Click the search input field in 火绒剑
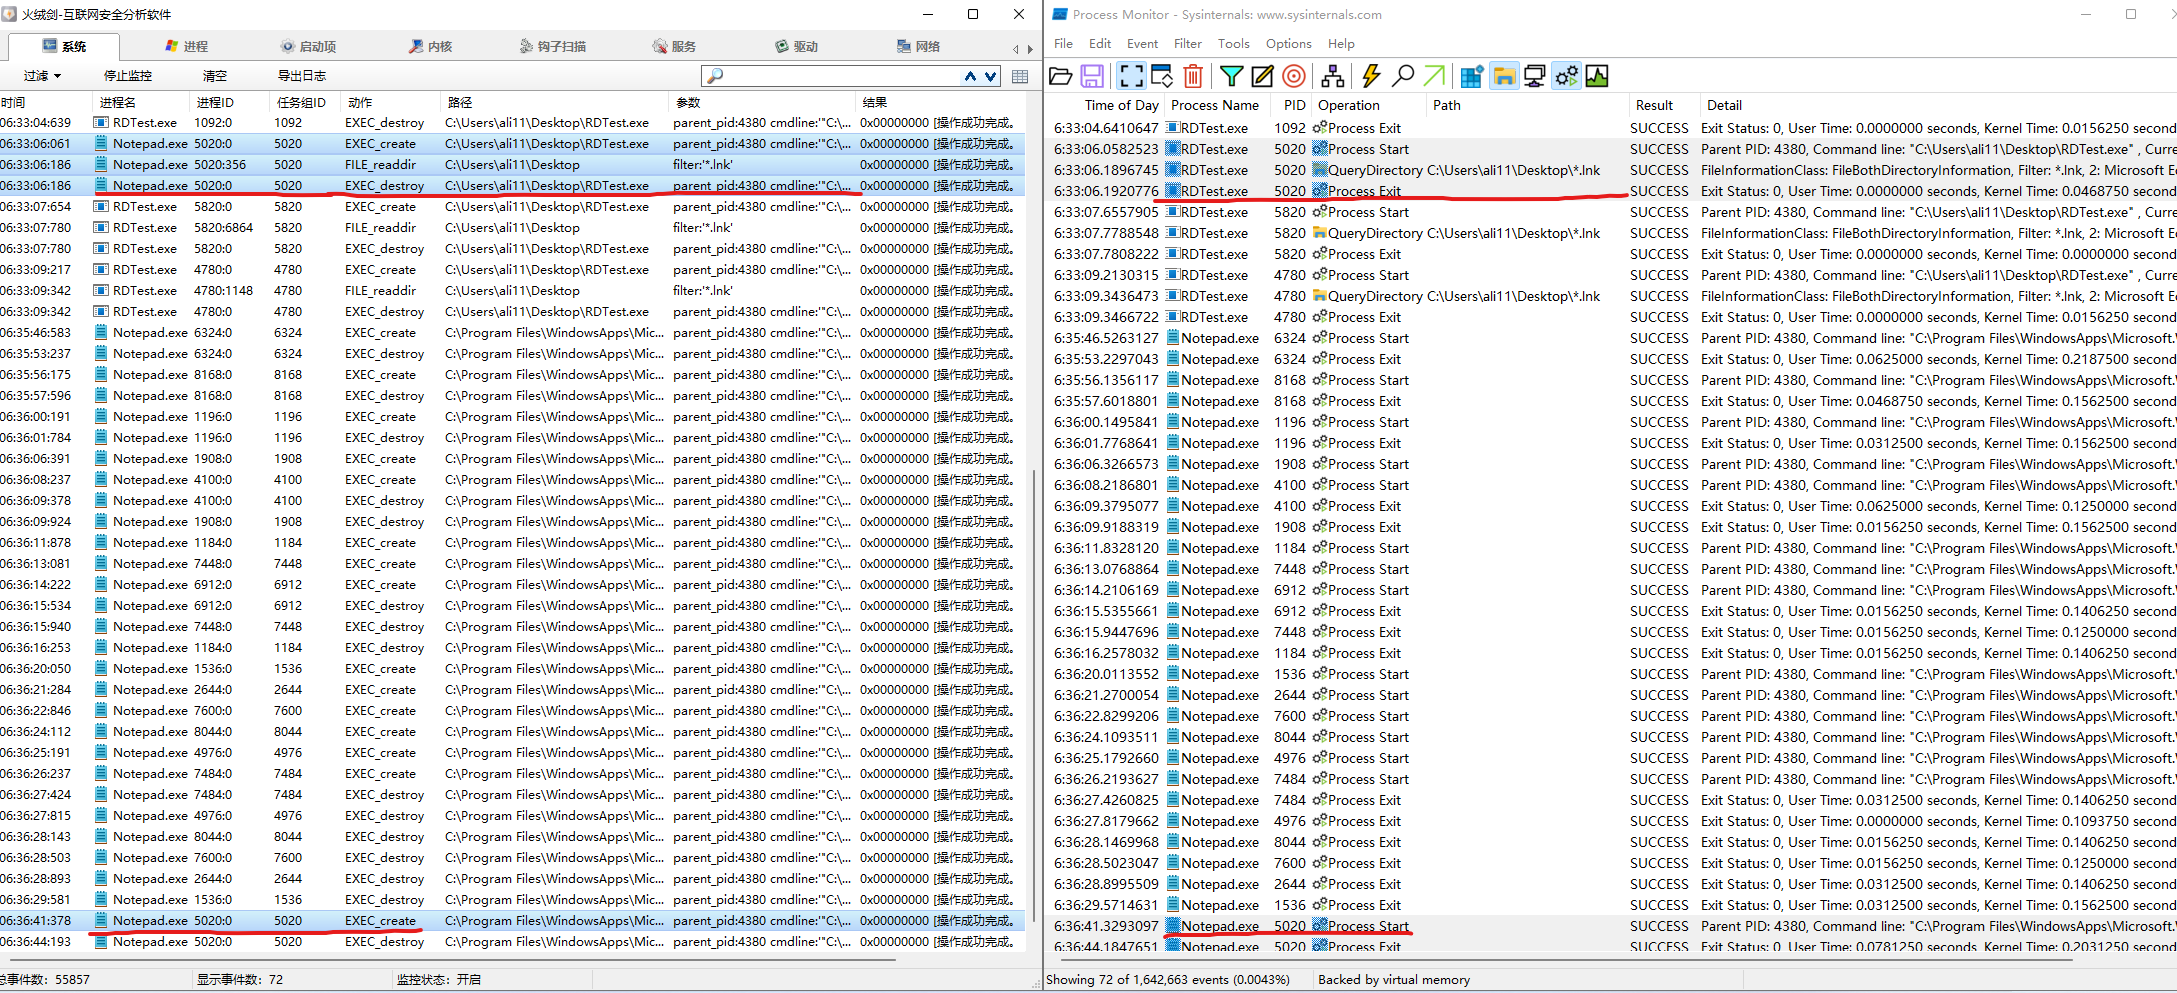2177x993 pixels. click(841, 76)
